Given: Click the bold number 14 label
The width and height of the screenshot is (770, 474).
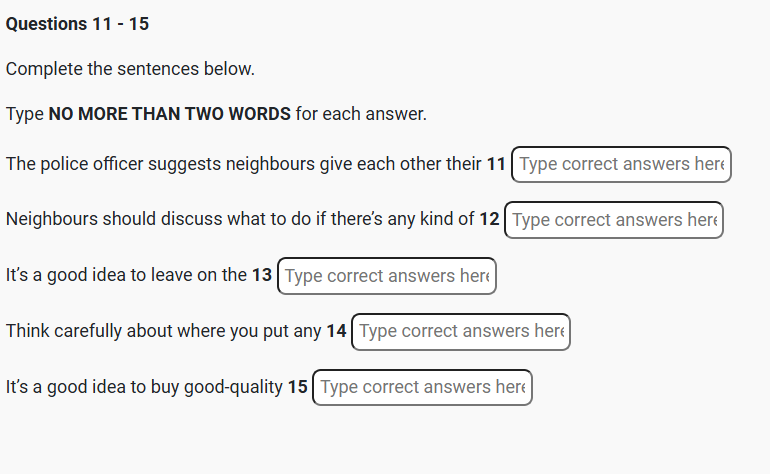Looking at the screenshot, I should click(x=336, y=331).
